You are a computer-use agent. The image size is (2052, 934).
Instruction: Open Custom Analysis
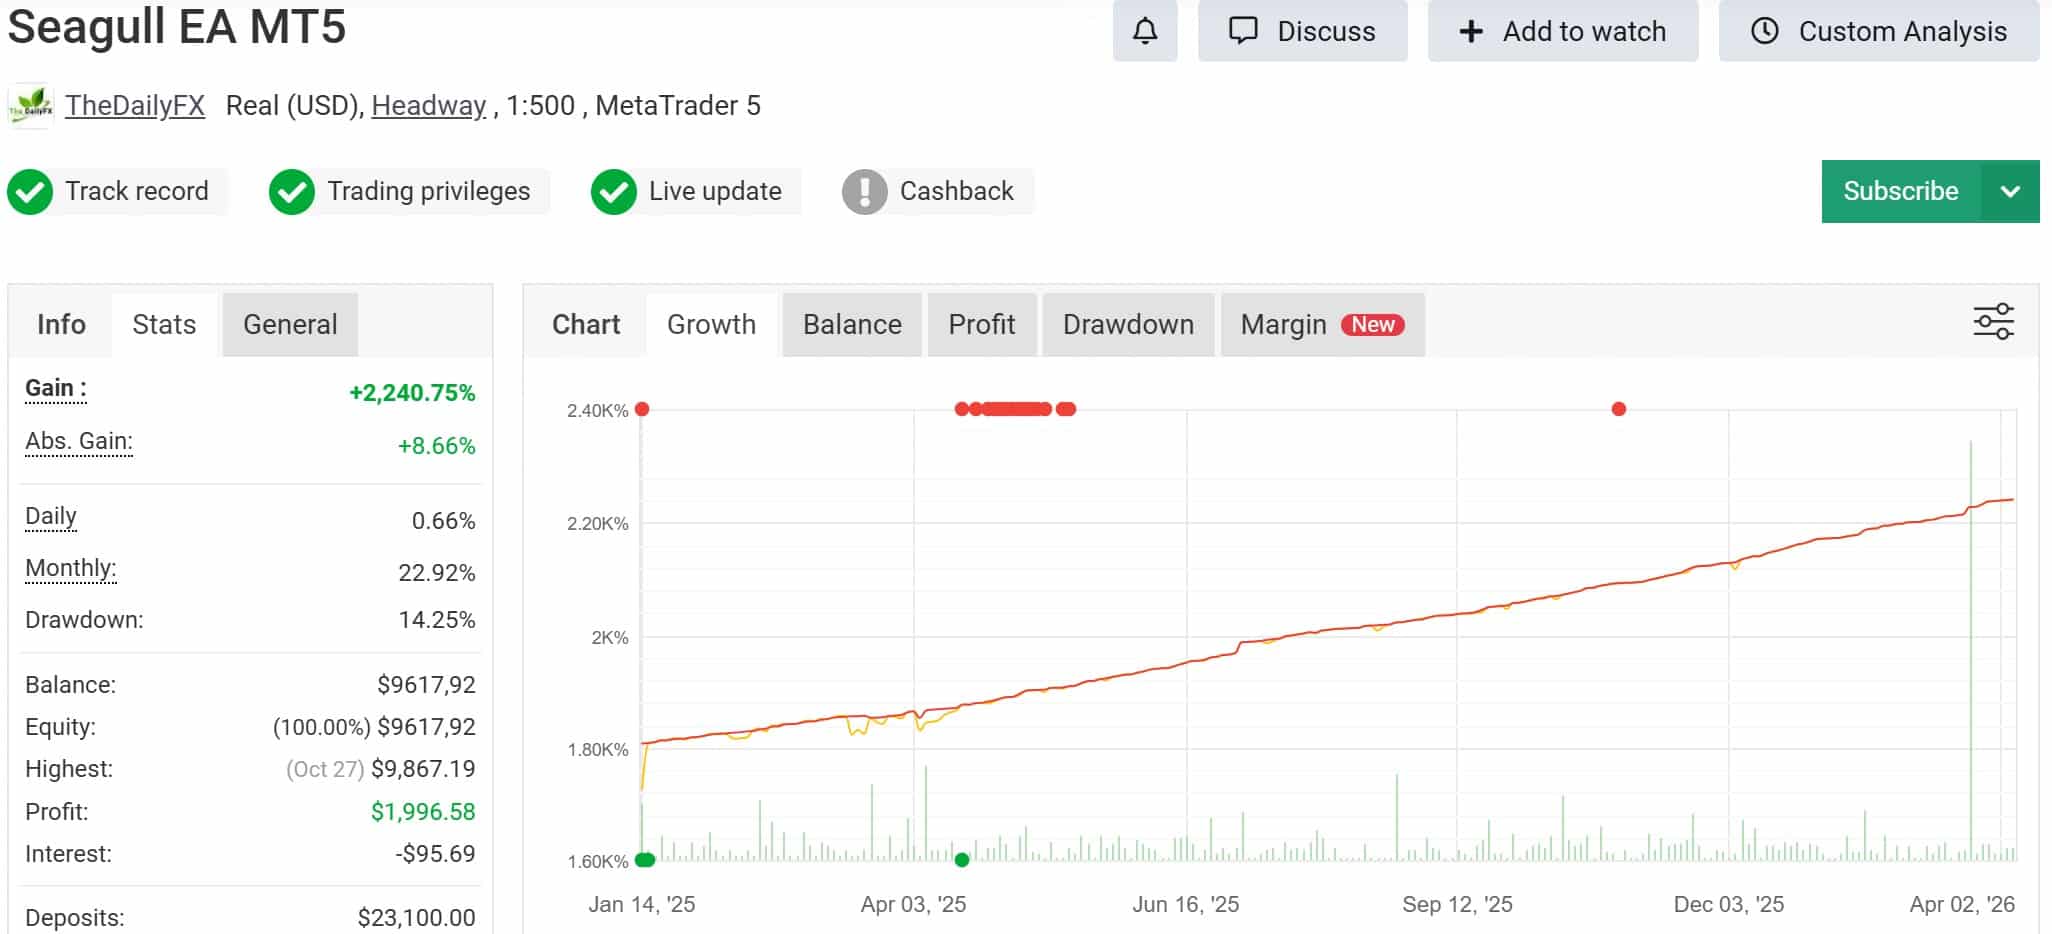[x=1878, y=31]
